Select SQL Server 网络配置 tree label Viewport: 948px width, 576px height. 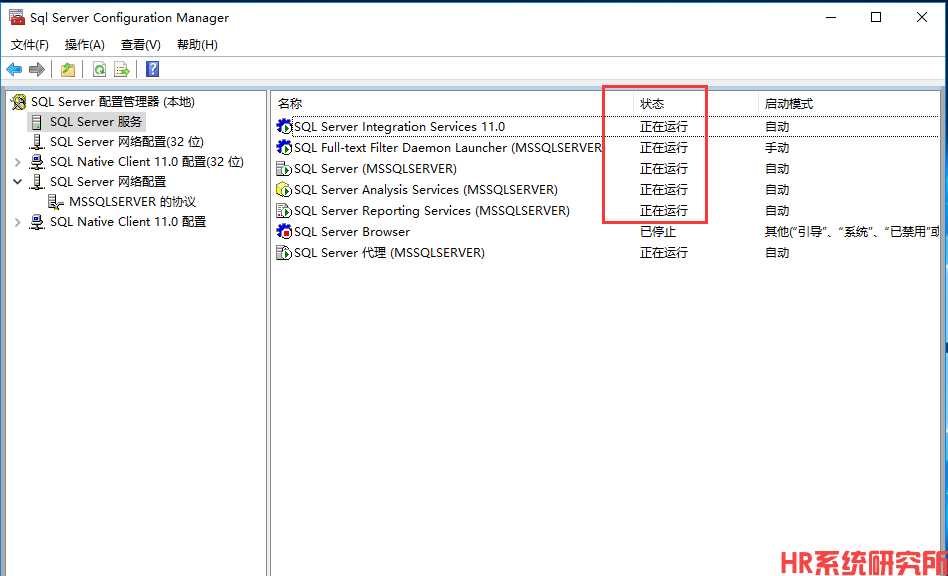tap(108, 182)
